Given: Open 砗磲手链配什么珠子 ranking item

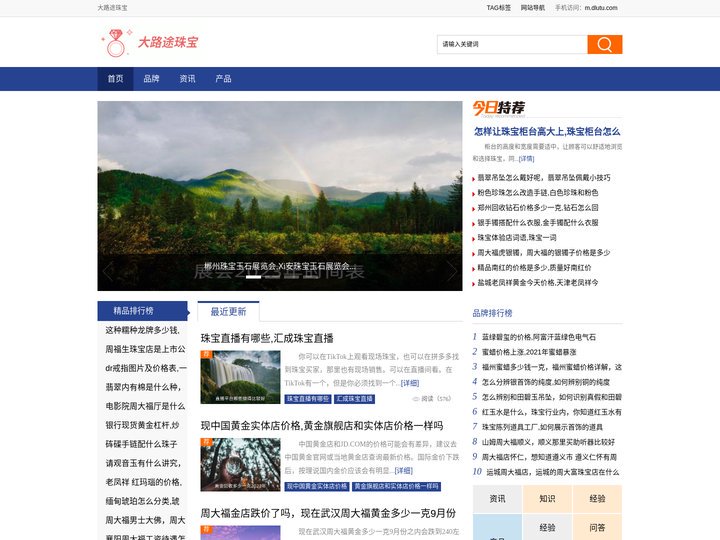Looking at the screenshot, I should tap(141, 444).
